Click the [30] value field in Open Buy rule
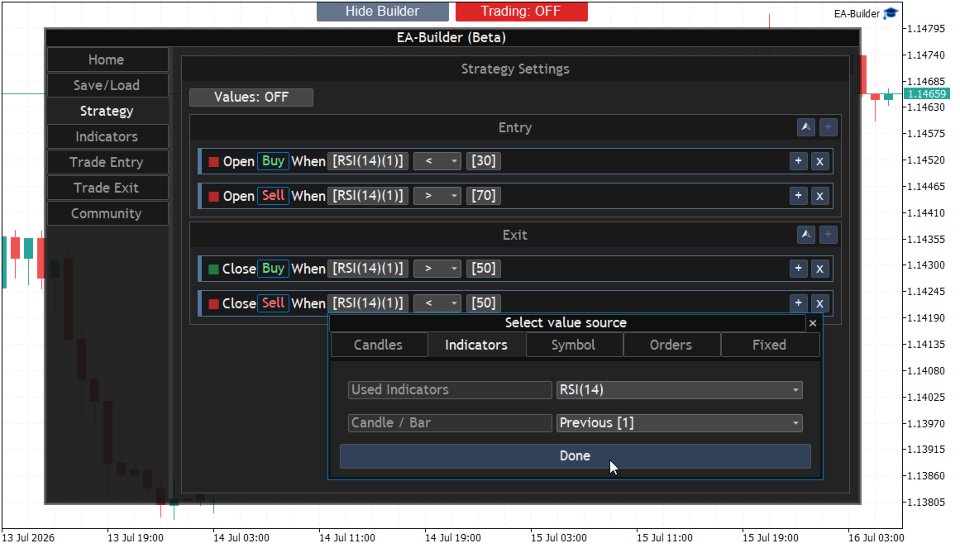 (484, 161)
